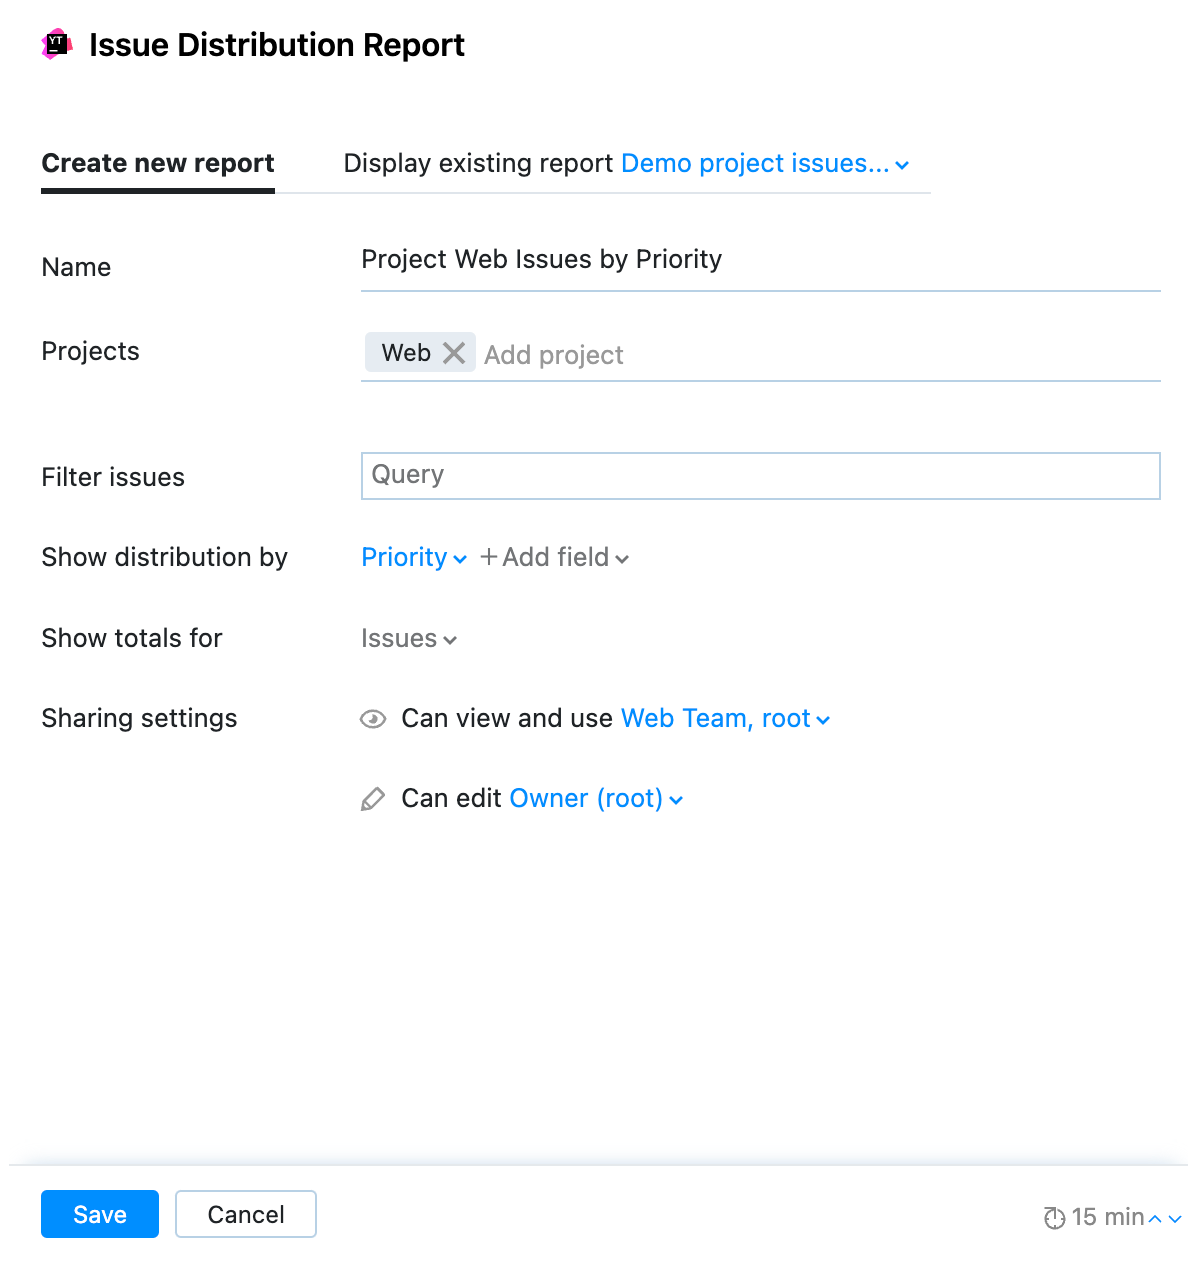Save the report
Image resolution: width=1188 pixels, height=1264 pixels.
[99, 1213]
